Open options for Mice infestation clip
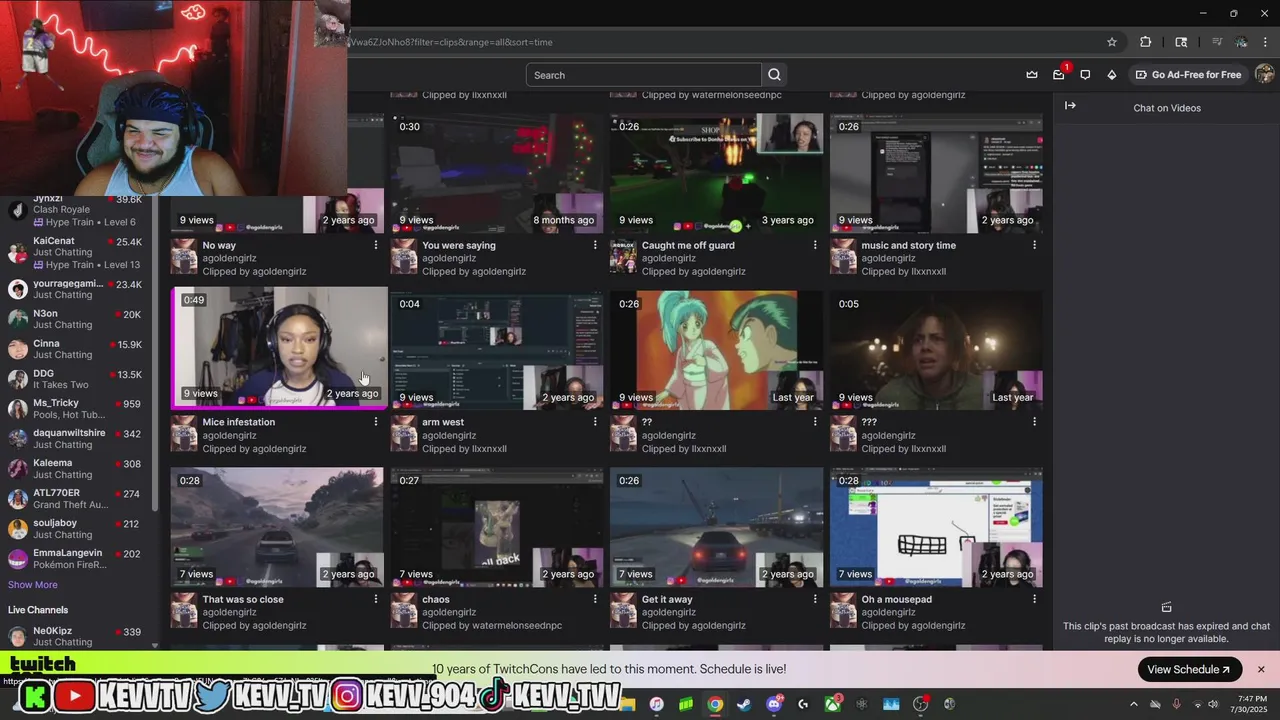Image resolution: width=1280 pixels, height=720 pixels. (376, 422)
